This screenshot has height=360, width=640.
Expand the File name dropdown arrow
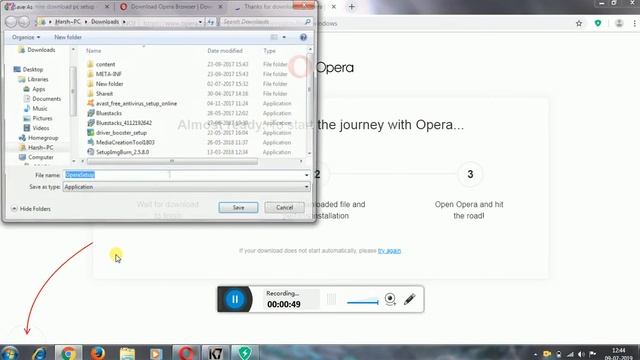[307, 175]
